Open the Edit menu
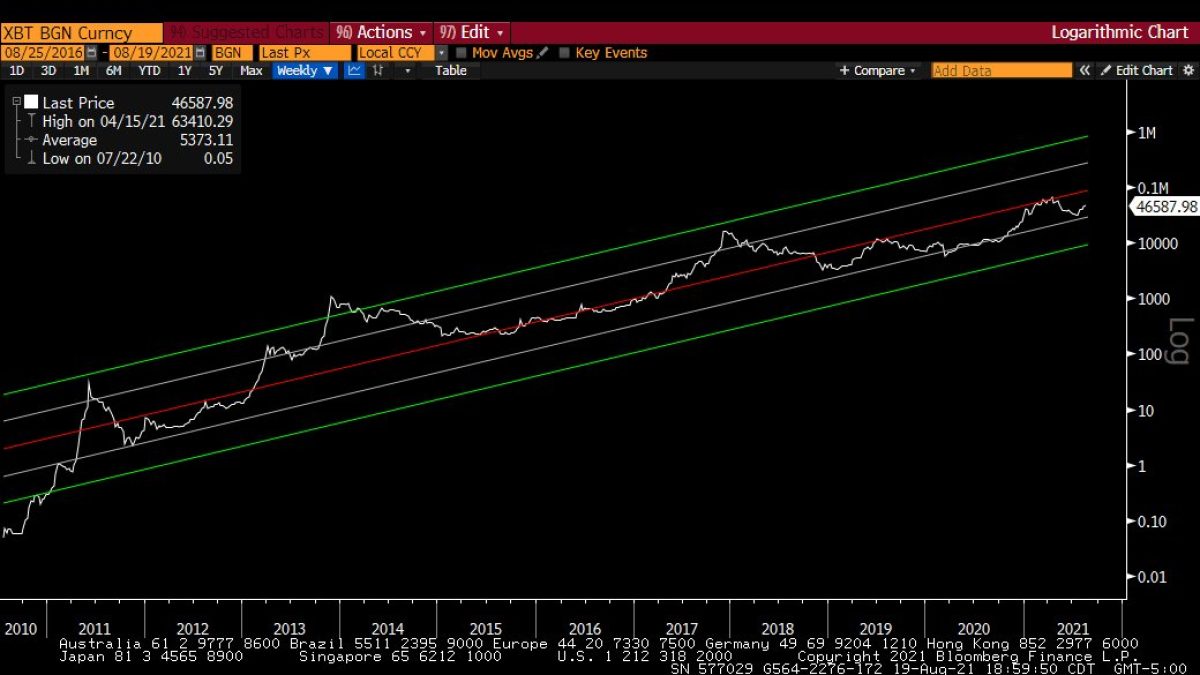Viewport: 1200px width, 675px height. tap(474, 32)
